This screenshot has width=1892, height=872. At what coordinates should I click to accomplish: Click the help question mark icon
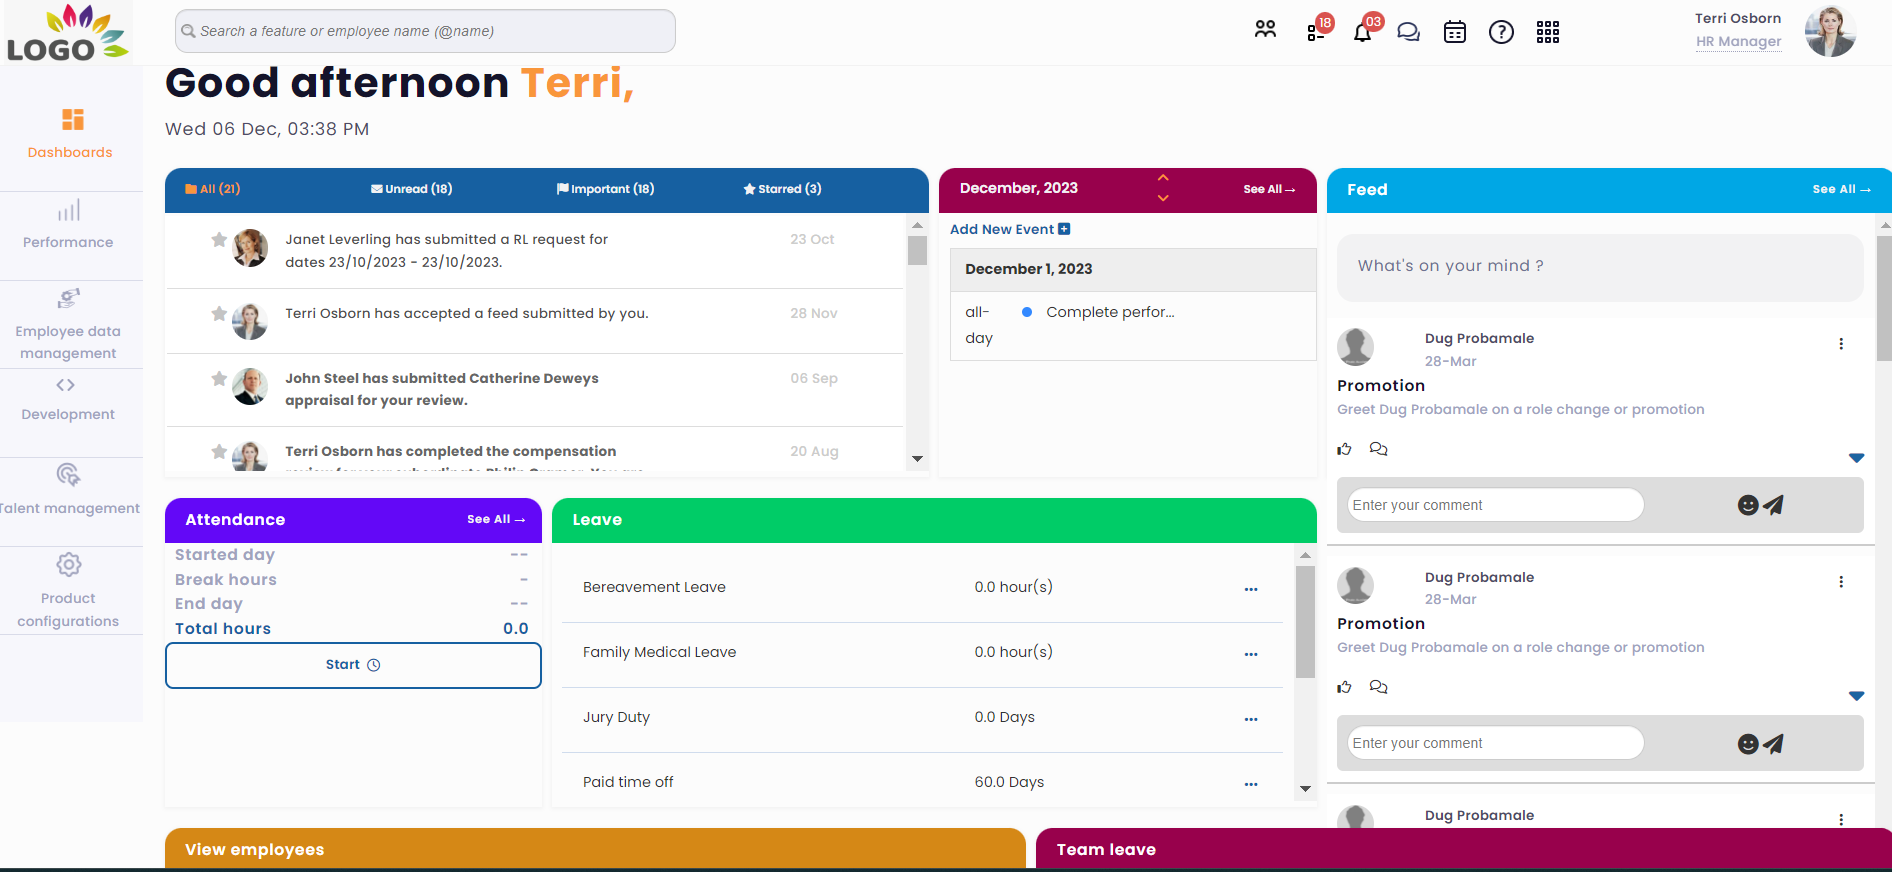[1501, 32]
